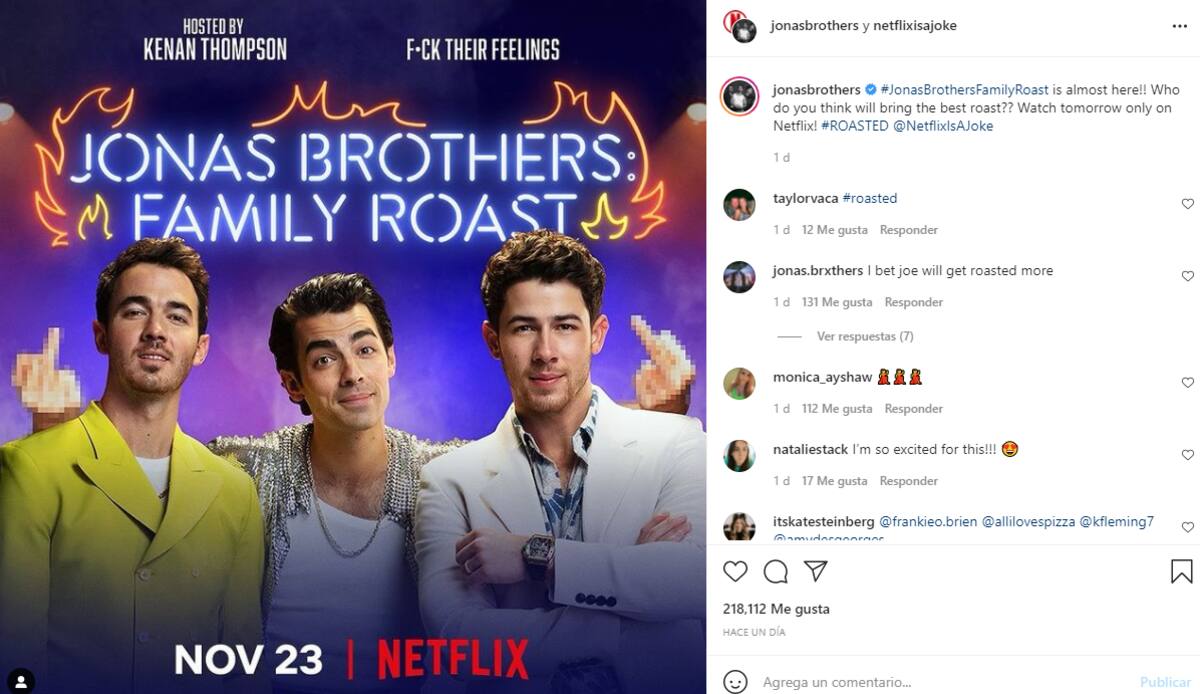
Task: Open the three-dot more options menu
Action: point(1180,26)
